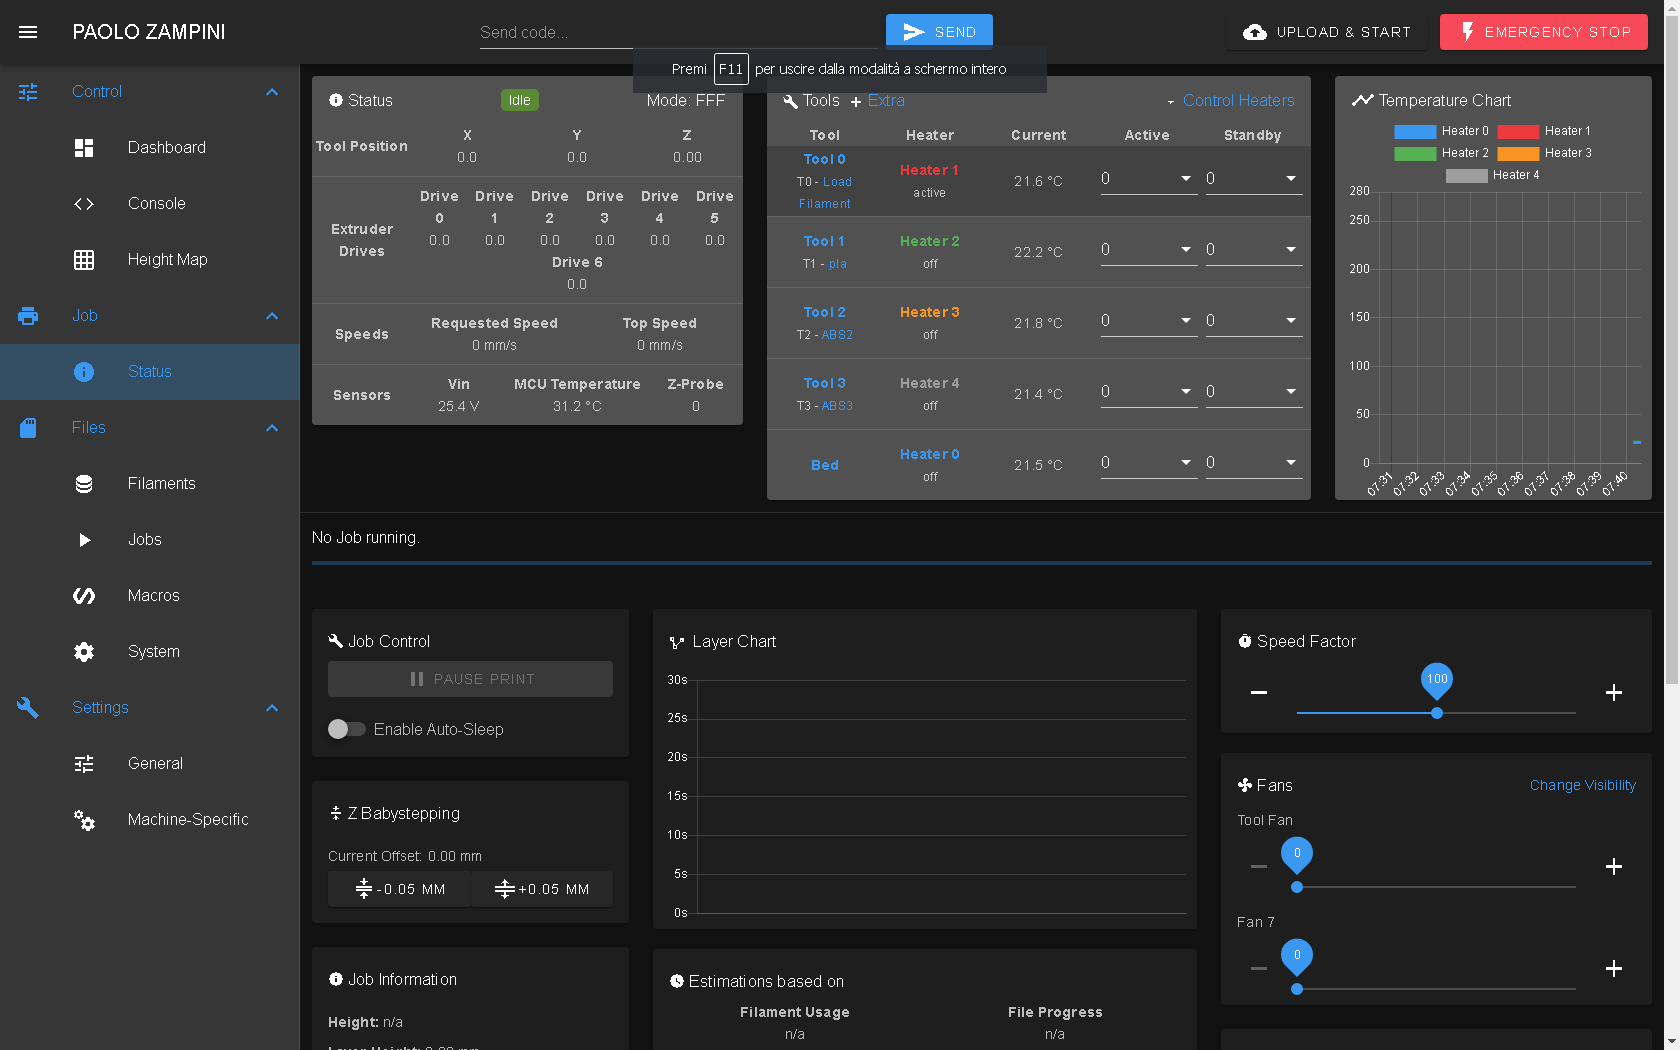This screenshot has width=1680, height=1050.
Task: Click the Dashboard grid icon
Action: [x=84, y=147]
